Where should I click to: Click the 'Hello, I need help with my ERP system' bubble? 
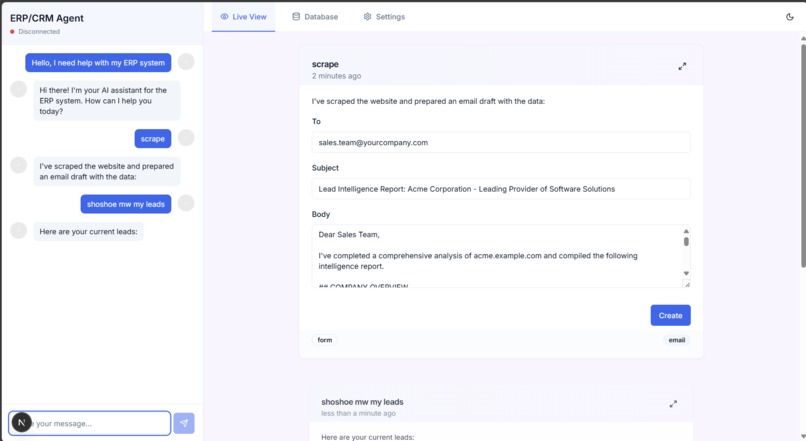98,63
